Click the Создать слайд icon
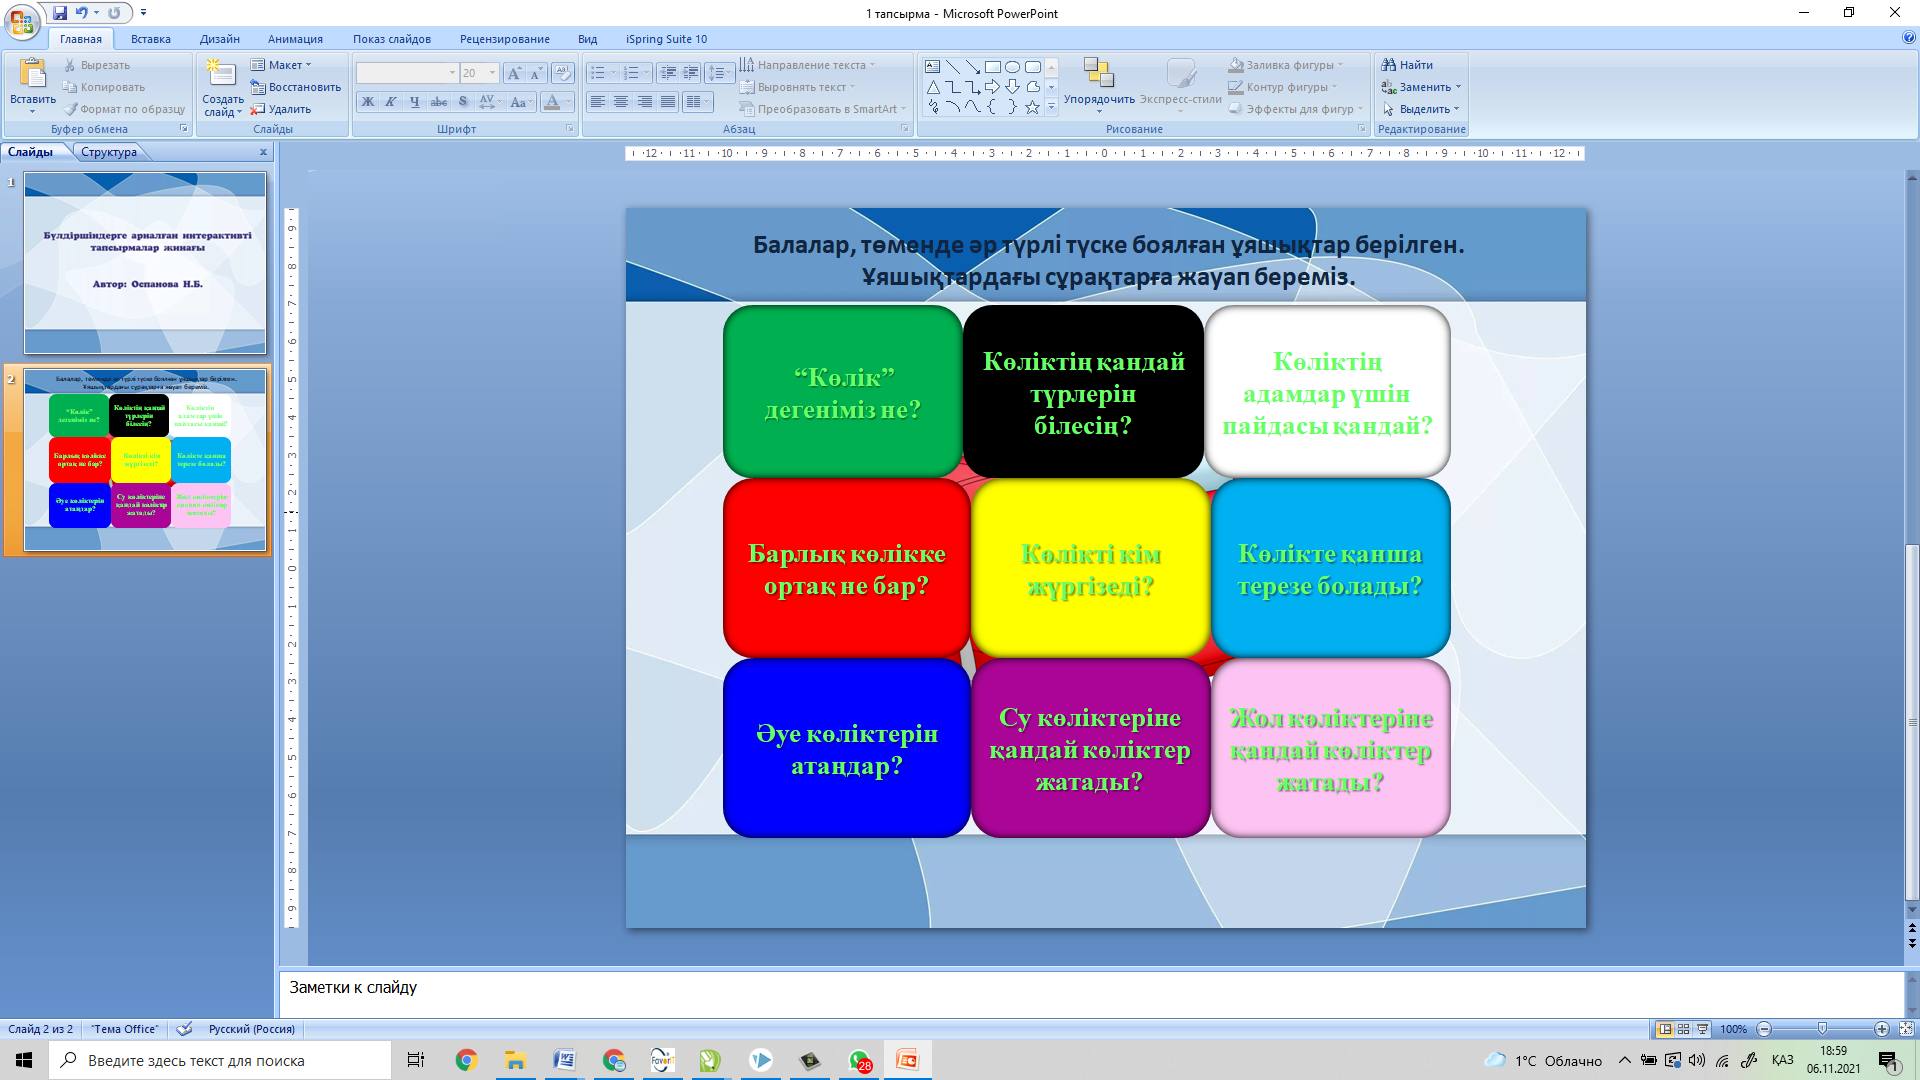 click(221, 75)
